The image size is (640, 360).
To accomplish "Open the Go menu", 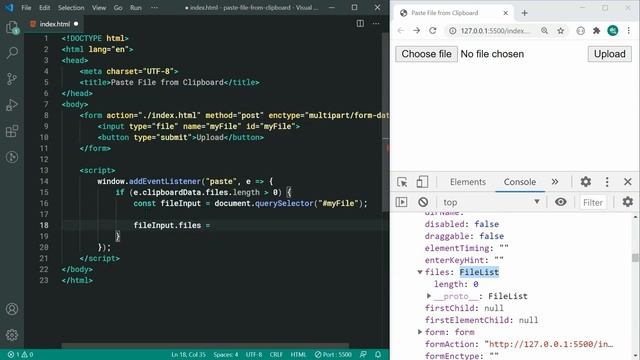I will [x=118, y=8].
